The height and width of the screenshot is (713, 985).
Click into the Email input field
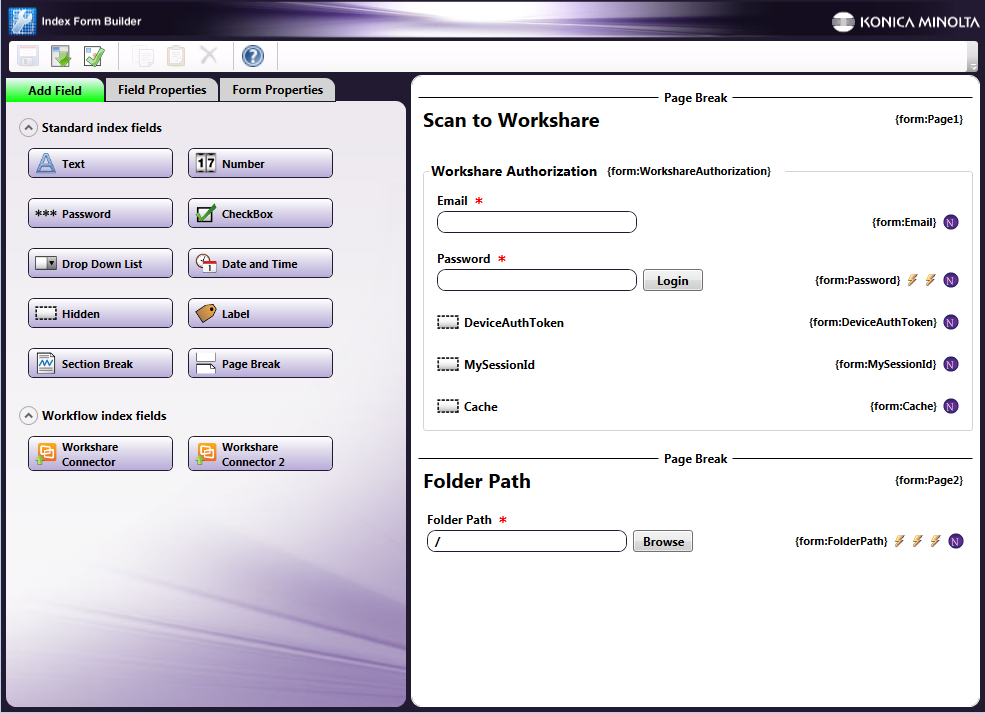(x=537, y=222)
